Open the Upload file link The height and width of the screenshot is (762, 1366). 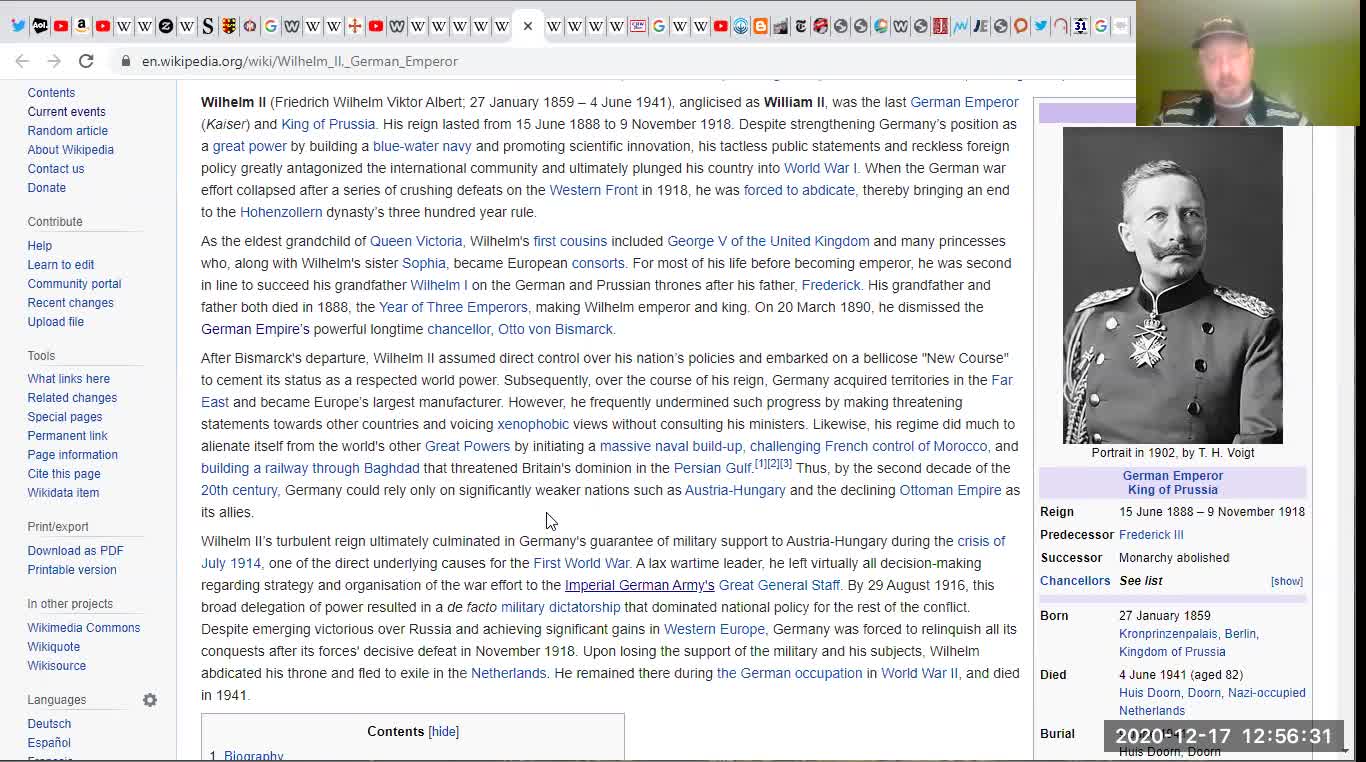(55, 322)
